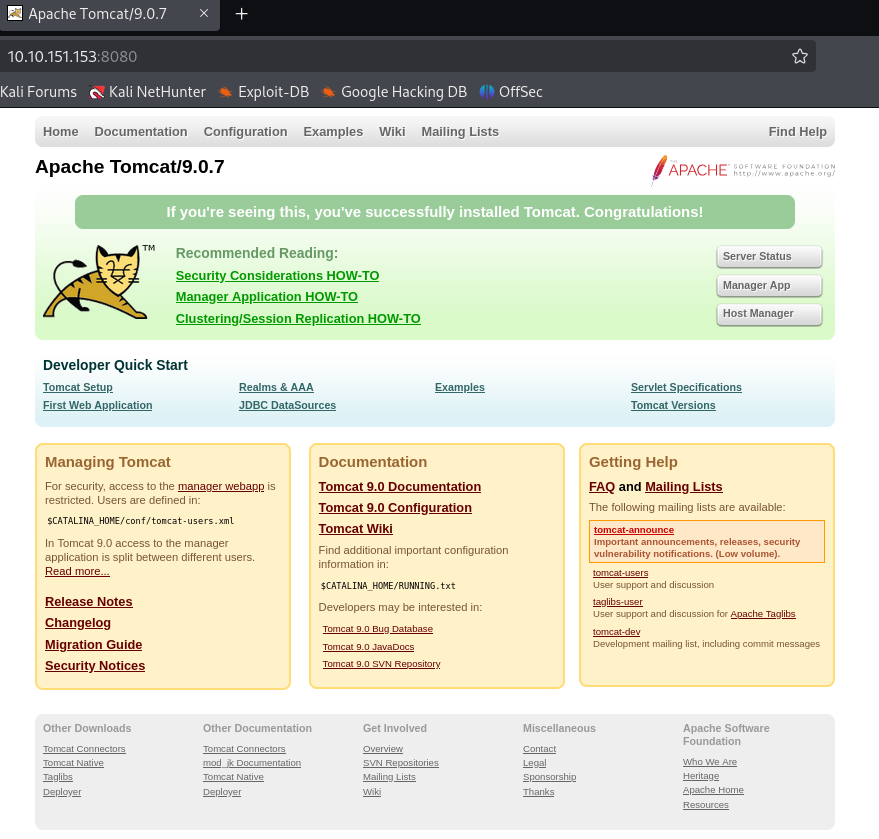Open the First Web Application link
The width and height of the screenshot is (879, 839).
[x=98, y=405]
